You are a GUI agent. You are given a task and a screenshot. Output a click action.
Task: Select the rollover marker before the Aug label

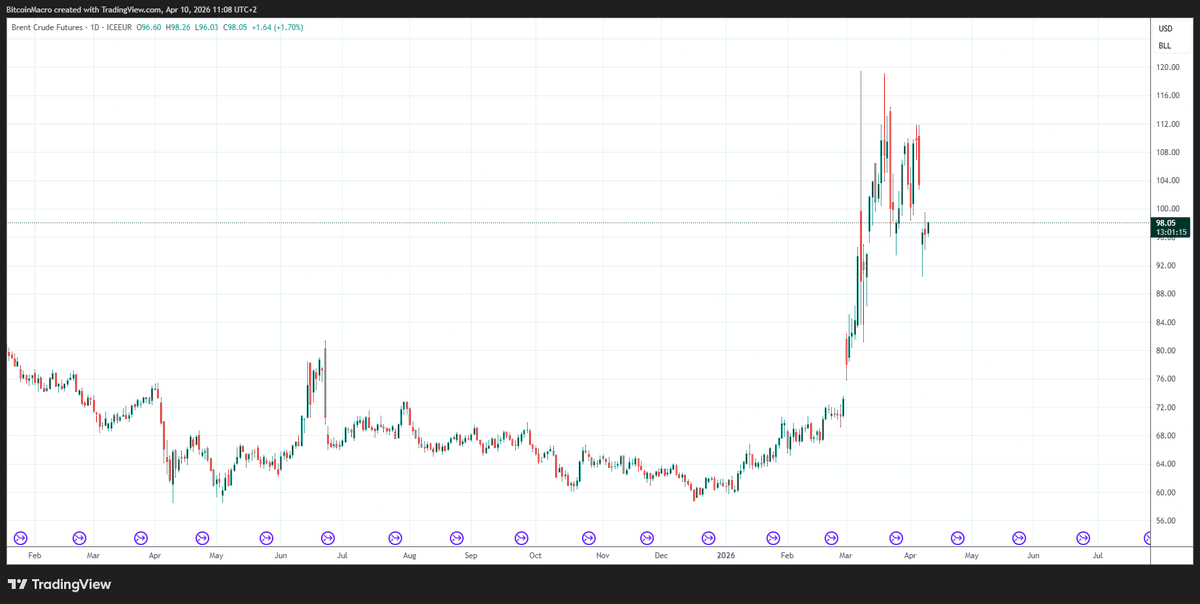pos(395,537)
